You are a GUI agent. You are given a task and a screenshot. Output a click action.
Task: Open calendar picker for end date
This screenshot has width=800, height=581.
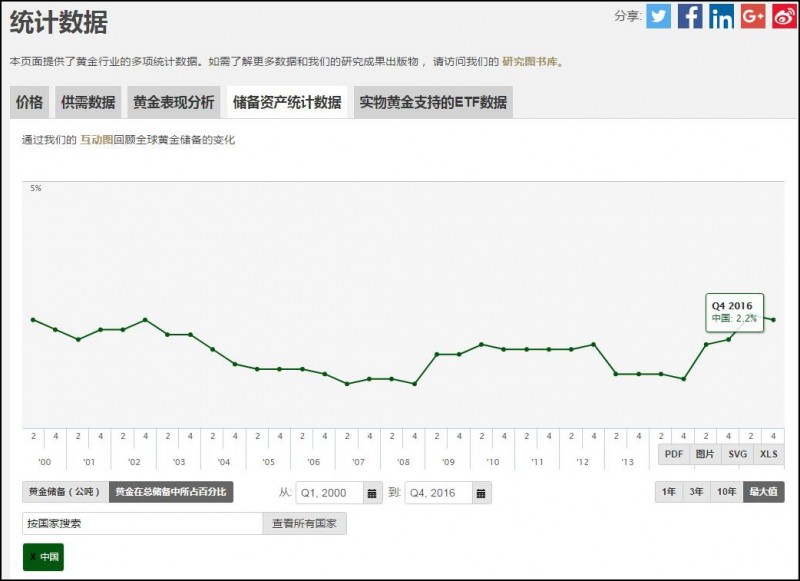coord(481,493)
